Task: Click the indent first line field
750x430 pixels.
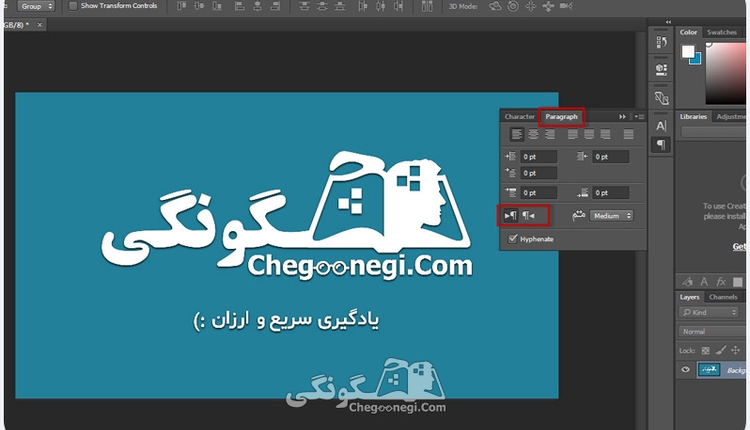Action: click(x=539, y=173)
